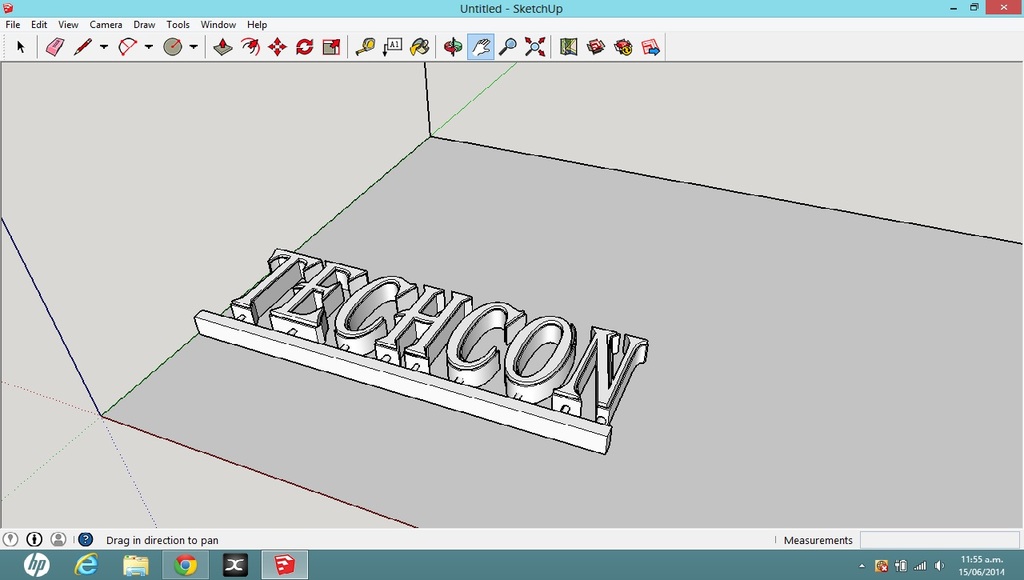Open the File menu

coord(12,24)
